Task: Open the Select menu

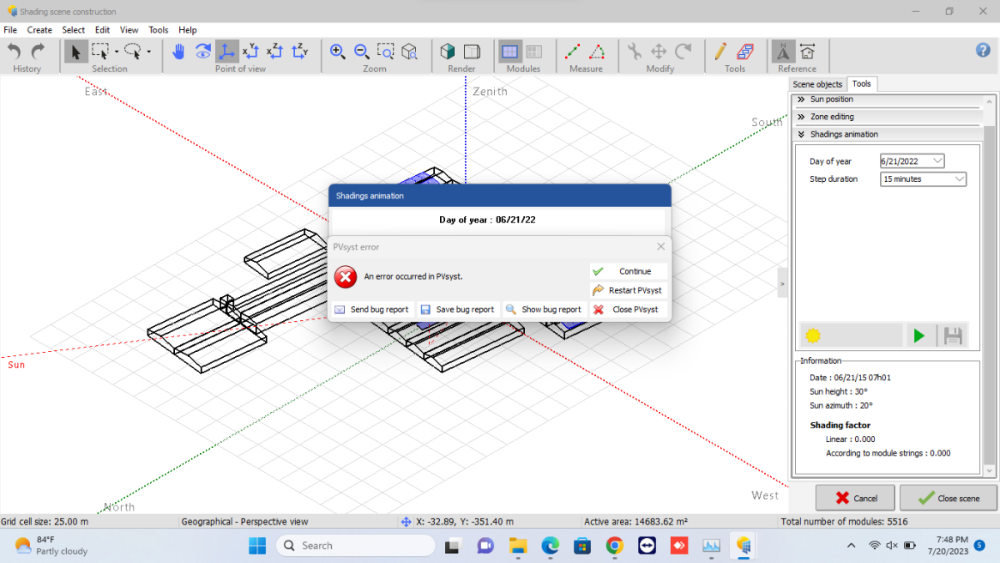Action: click(x=73, y=30)
